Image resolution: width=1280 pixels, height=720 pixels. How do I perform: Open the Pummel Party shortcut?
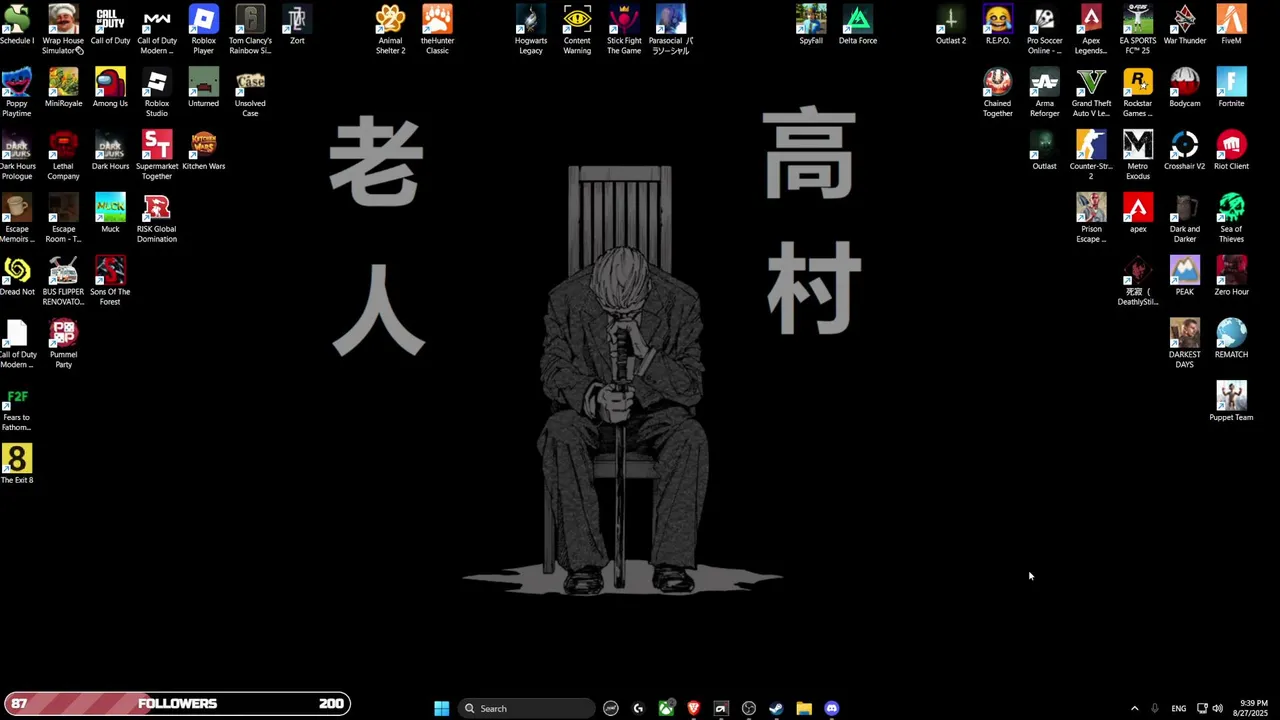63,345
